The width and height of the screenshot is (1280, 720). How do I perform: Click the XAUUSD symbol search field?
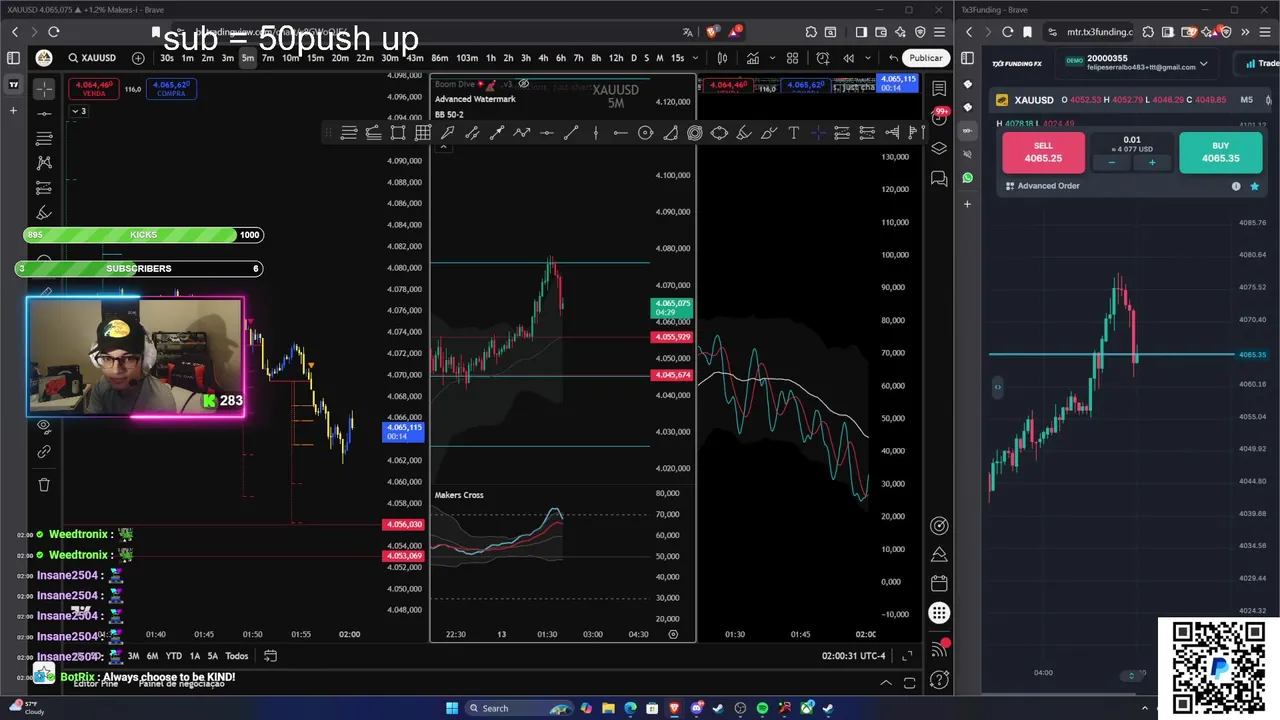pyautogui.click(x=92, y=58)
